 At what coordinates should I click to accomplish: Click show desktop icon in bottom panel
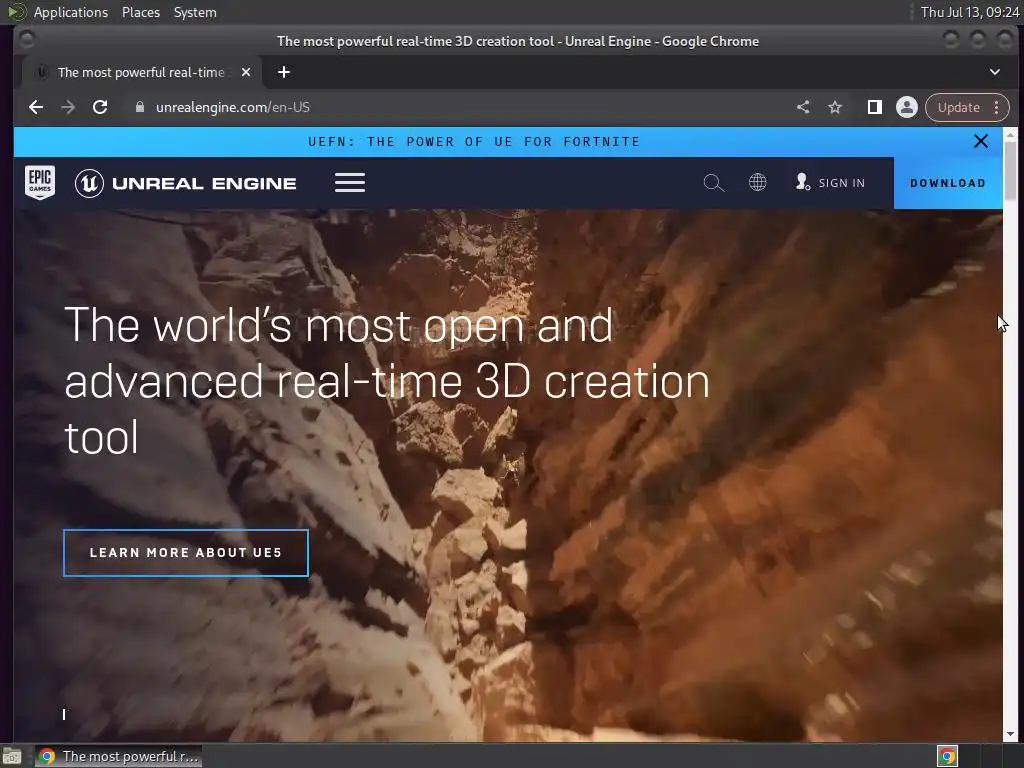click(x=12, y=757)
